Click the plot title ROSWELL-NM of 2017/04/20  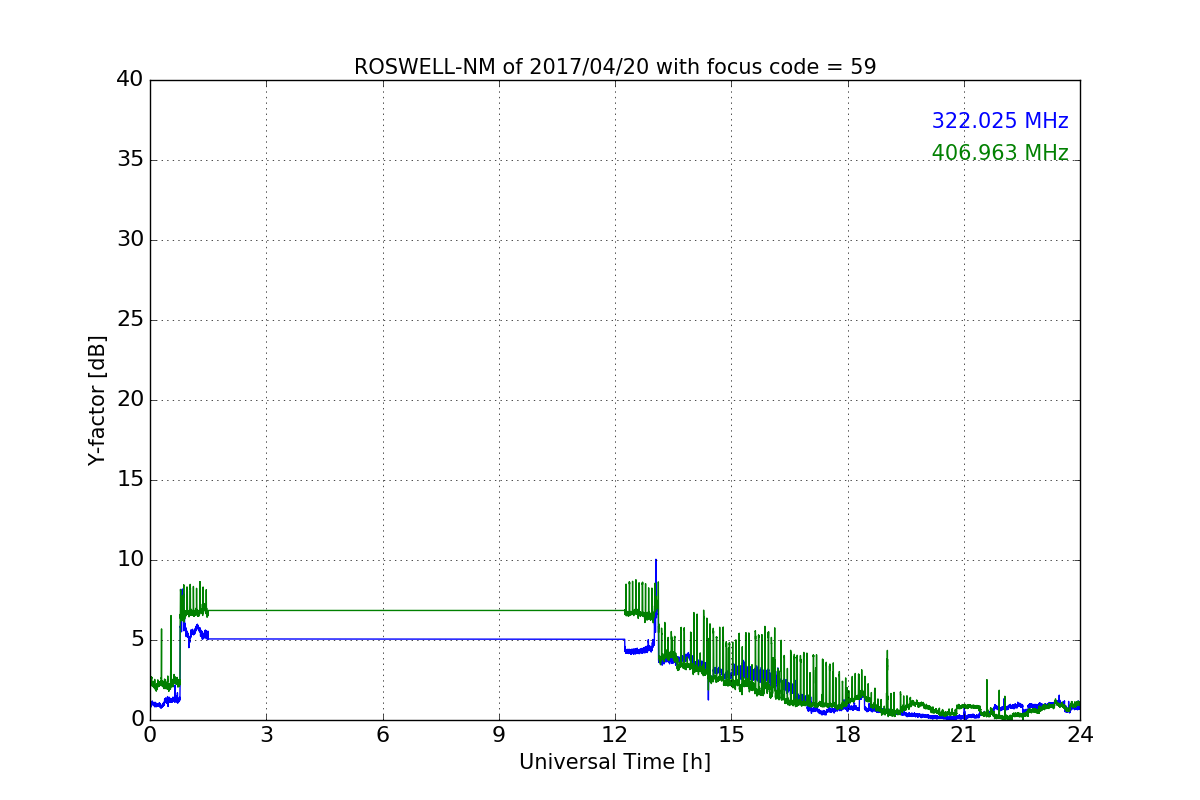(x=615, y=67)
